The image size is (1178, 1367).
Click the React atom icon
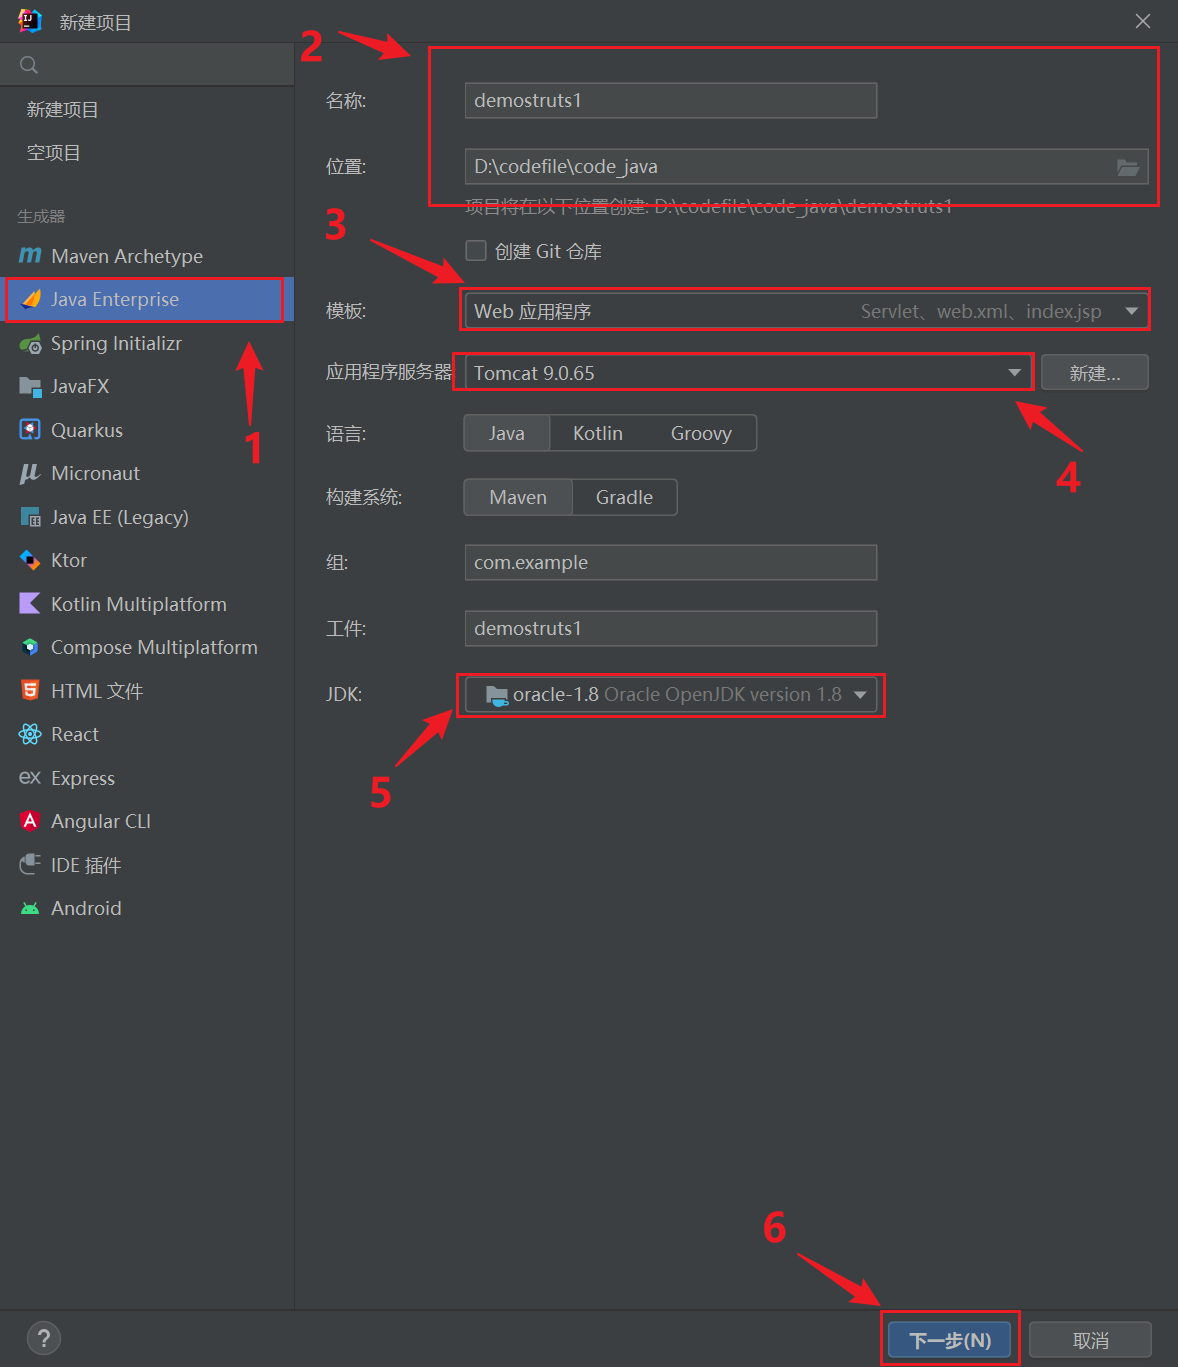tap(30, 734)
